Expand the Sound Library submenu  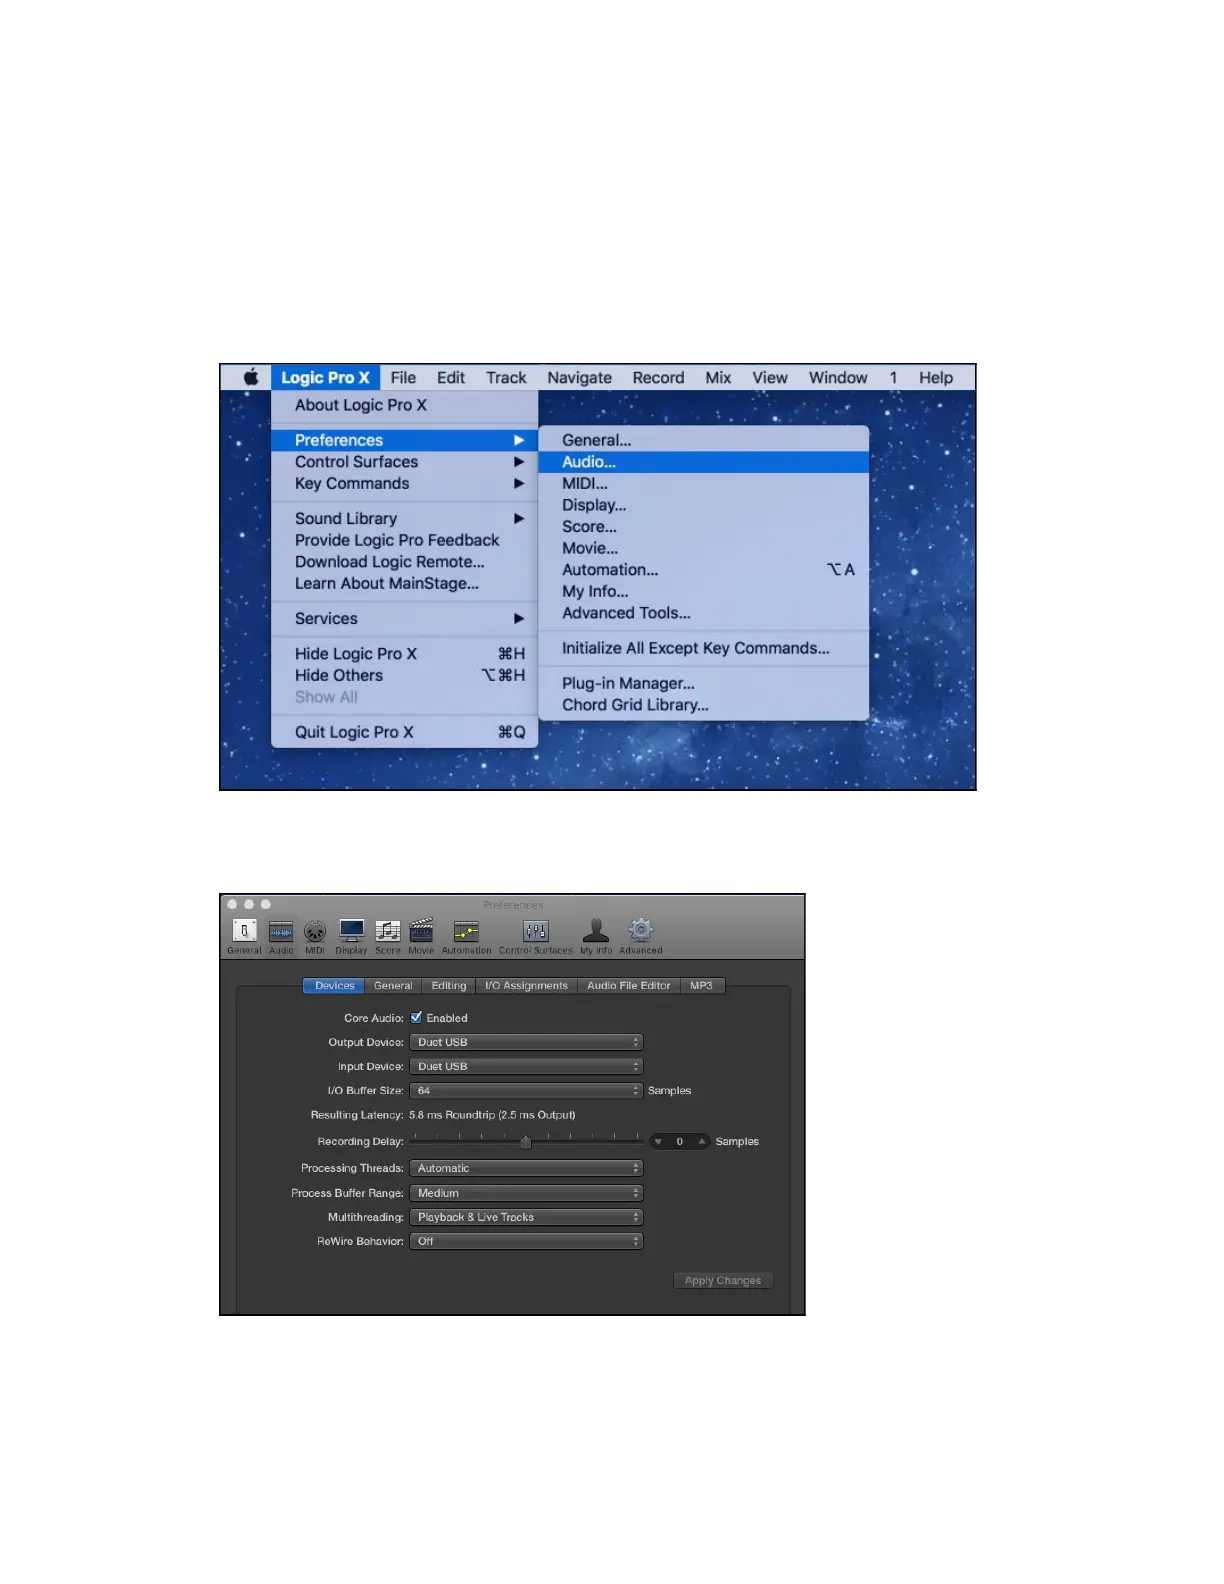(x=404, y=518)
